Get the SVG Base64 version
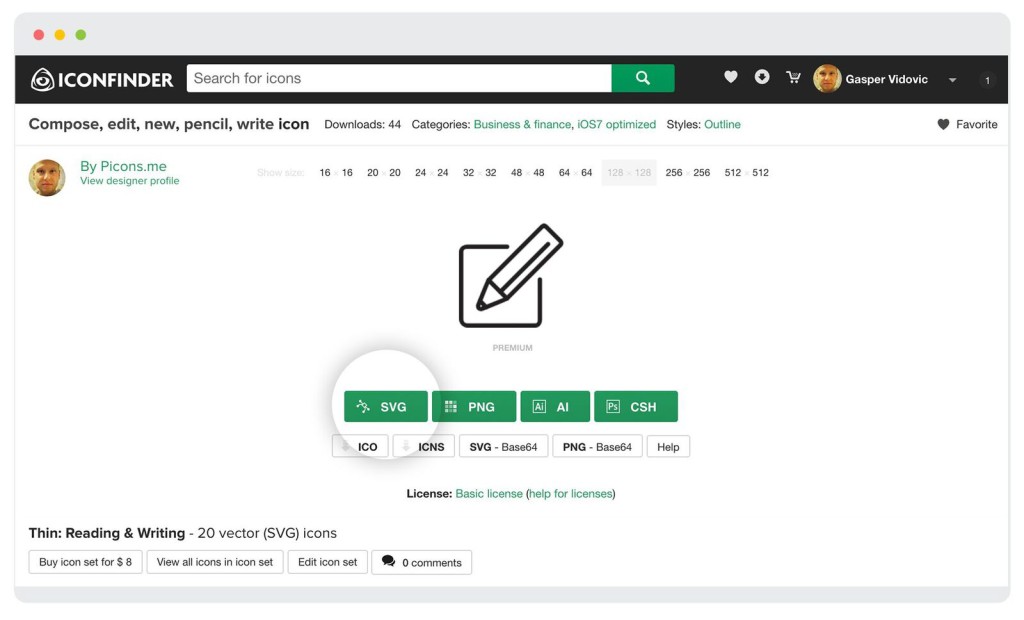The height and width of the screenshot is (620, 1024). click(503, 446)
